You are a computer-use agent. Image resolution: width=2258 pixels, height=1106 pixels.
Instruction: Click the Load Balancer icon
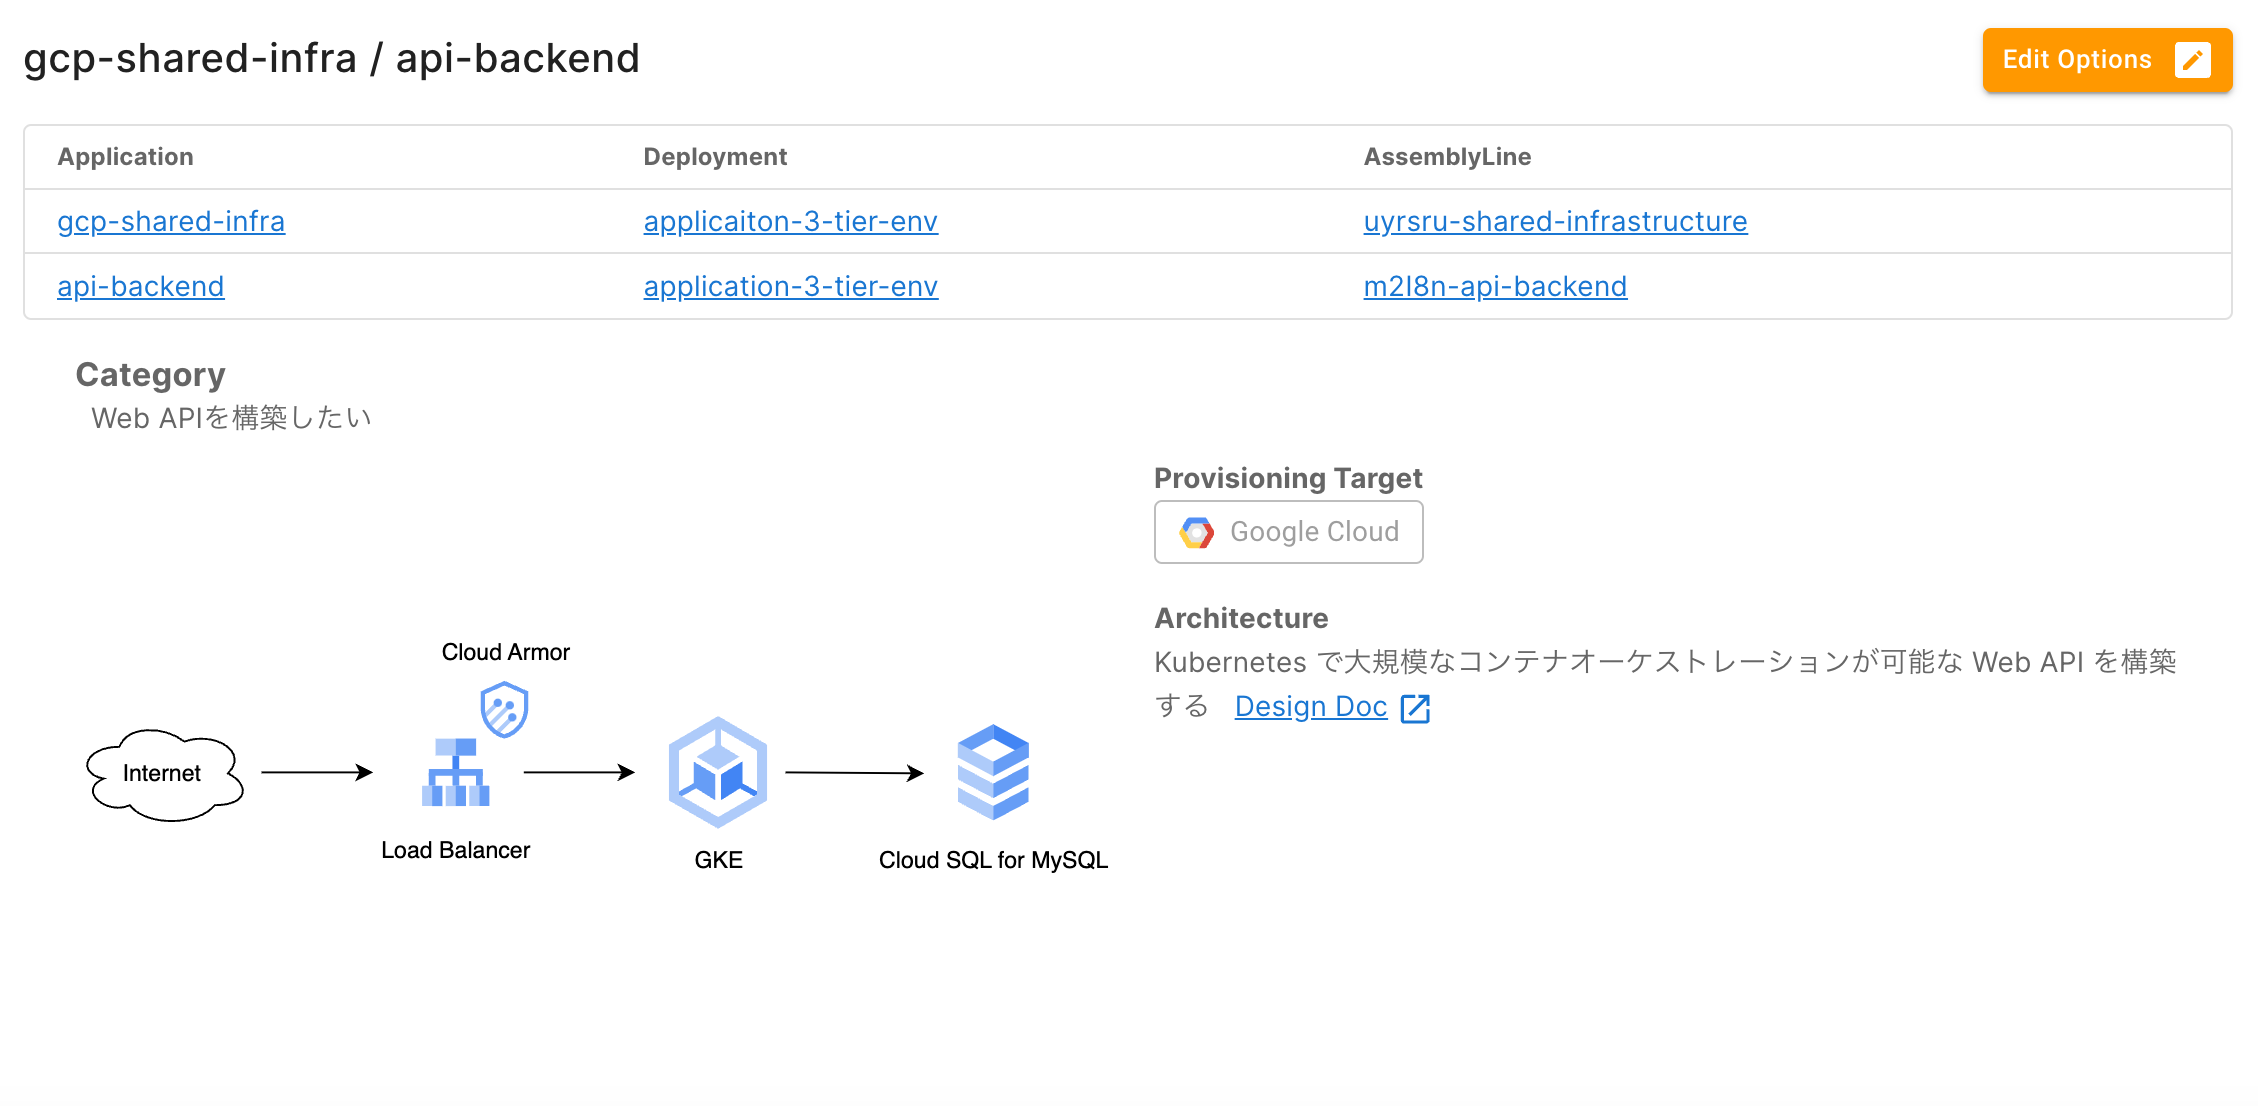coord(456,772)
